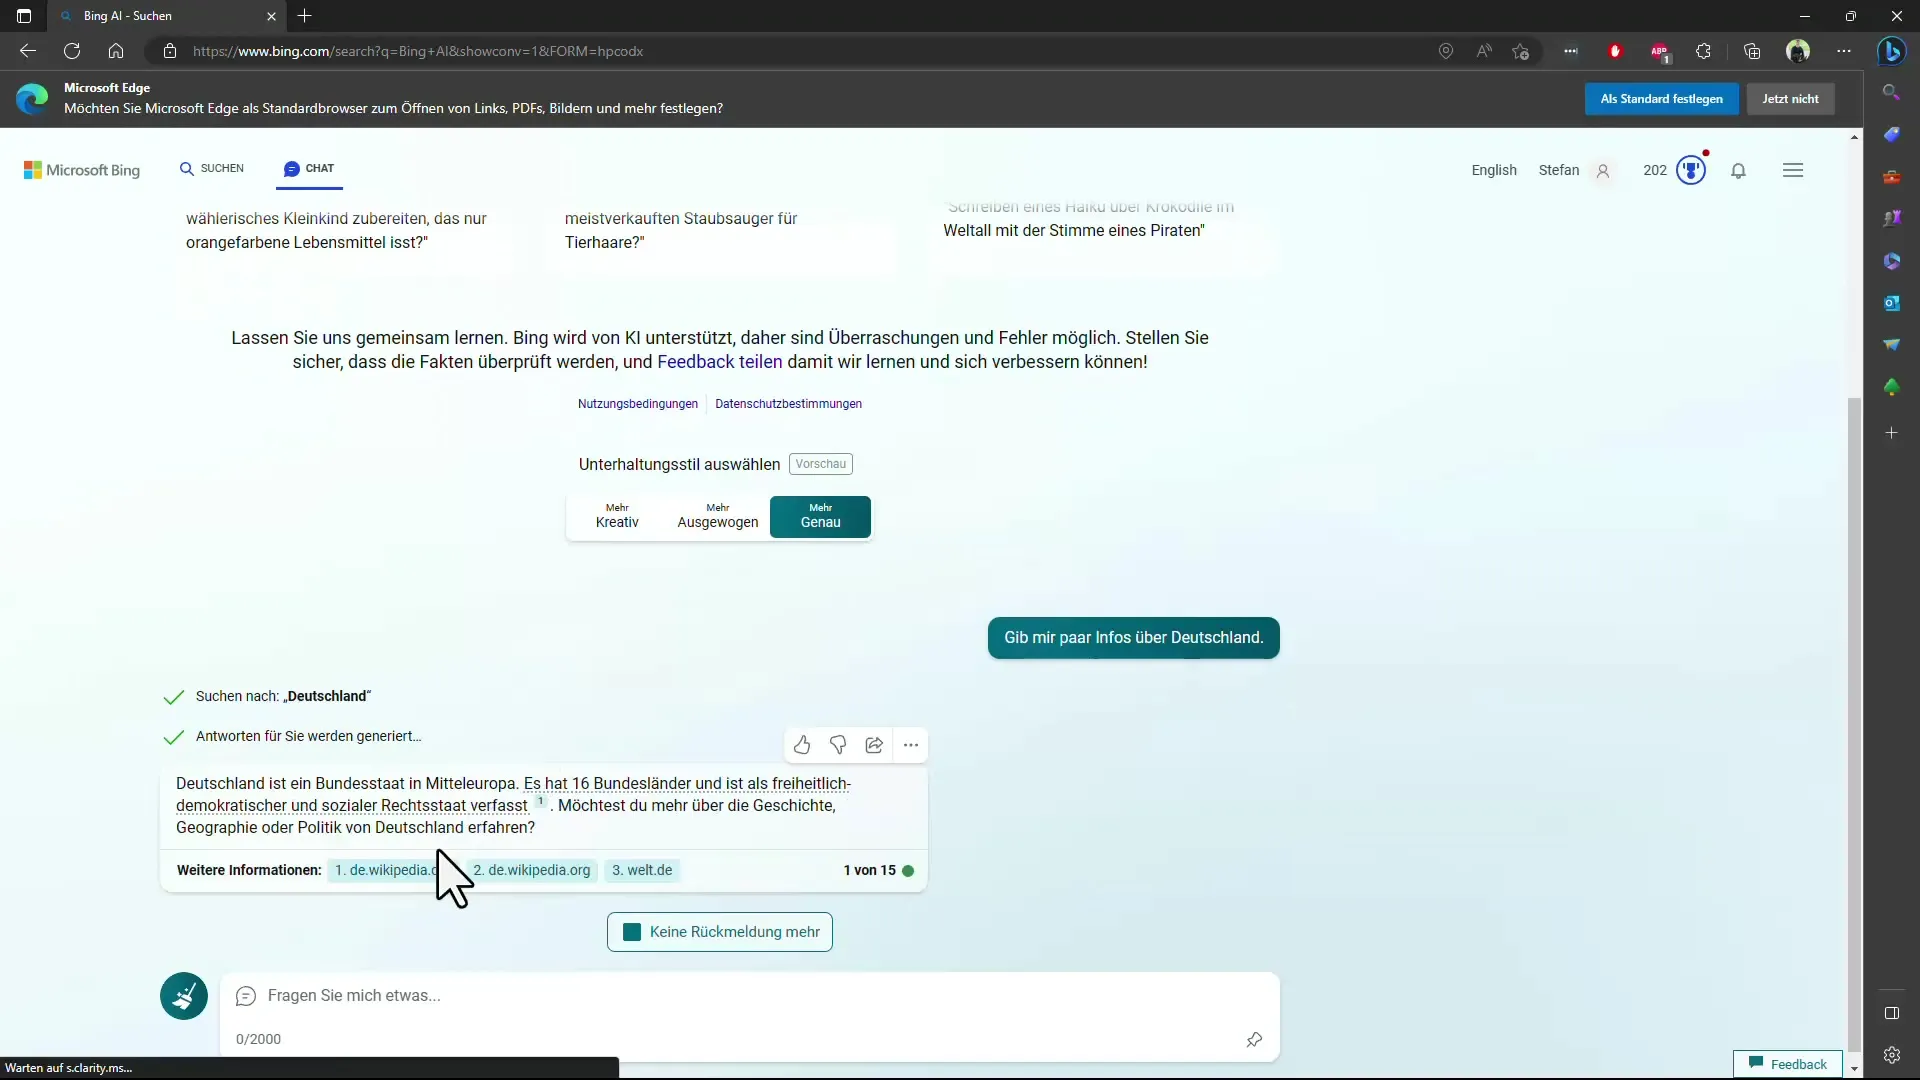Pin the chat input box
The height and width of the screenshot is (1080, 1920).
click(x=1254, y=1040)
